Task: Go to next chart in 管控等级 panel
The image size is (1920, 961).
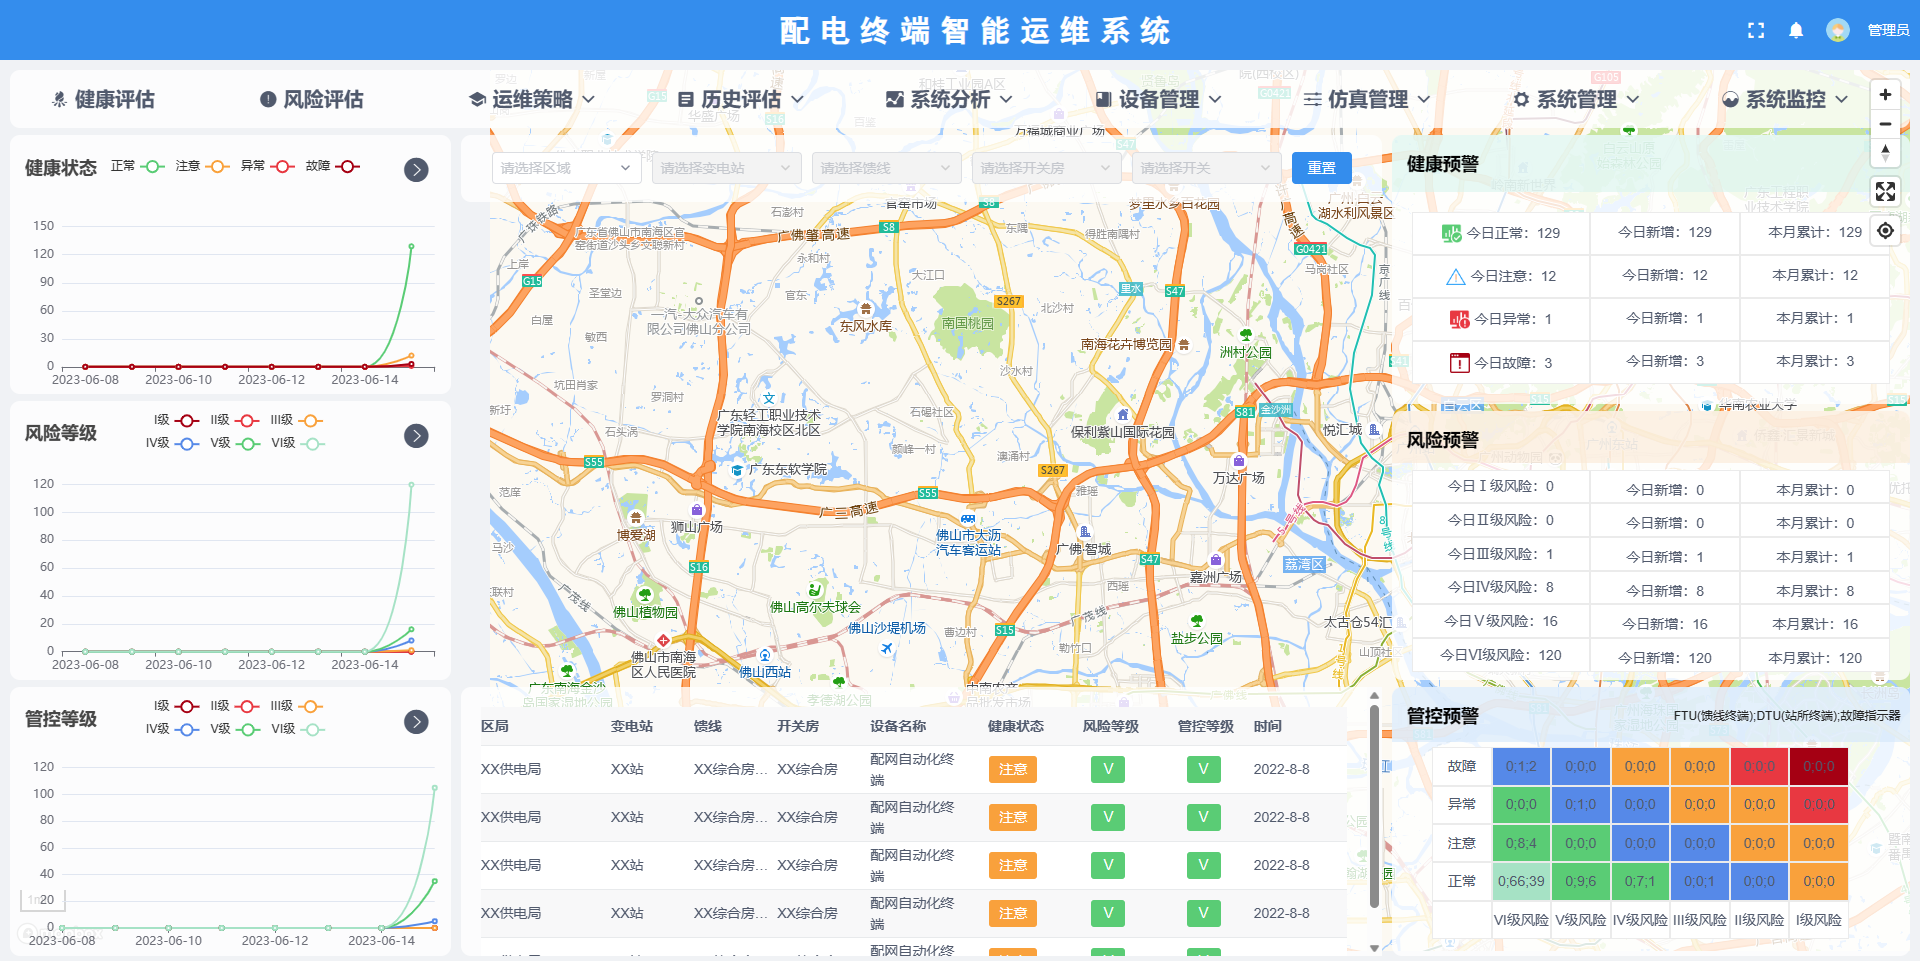Action: click(x=417, y=722)
